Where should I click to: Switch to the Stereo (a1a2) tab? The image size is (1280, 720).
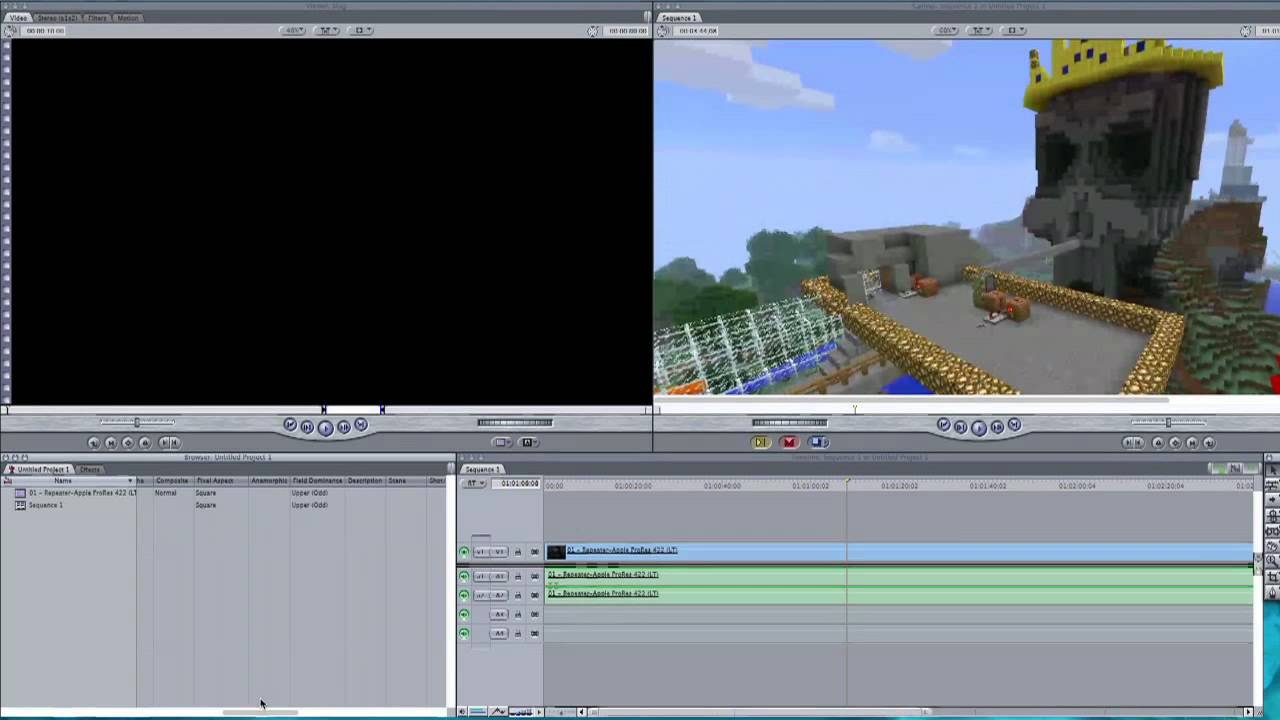(58, 18)
